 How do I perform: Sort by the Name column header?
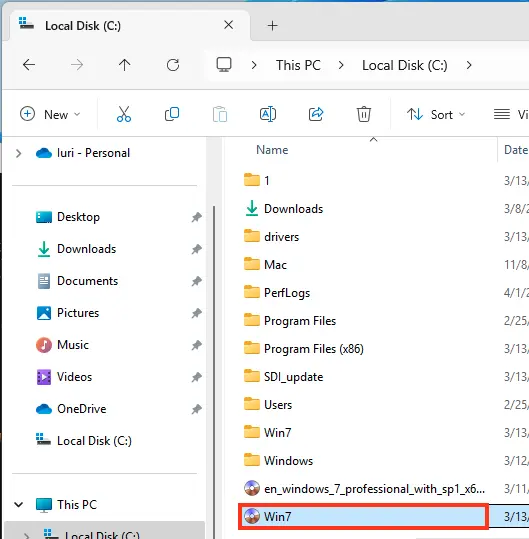pyautogui.click(x=272, y=150)
